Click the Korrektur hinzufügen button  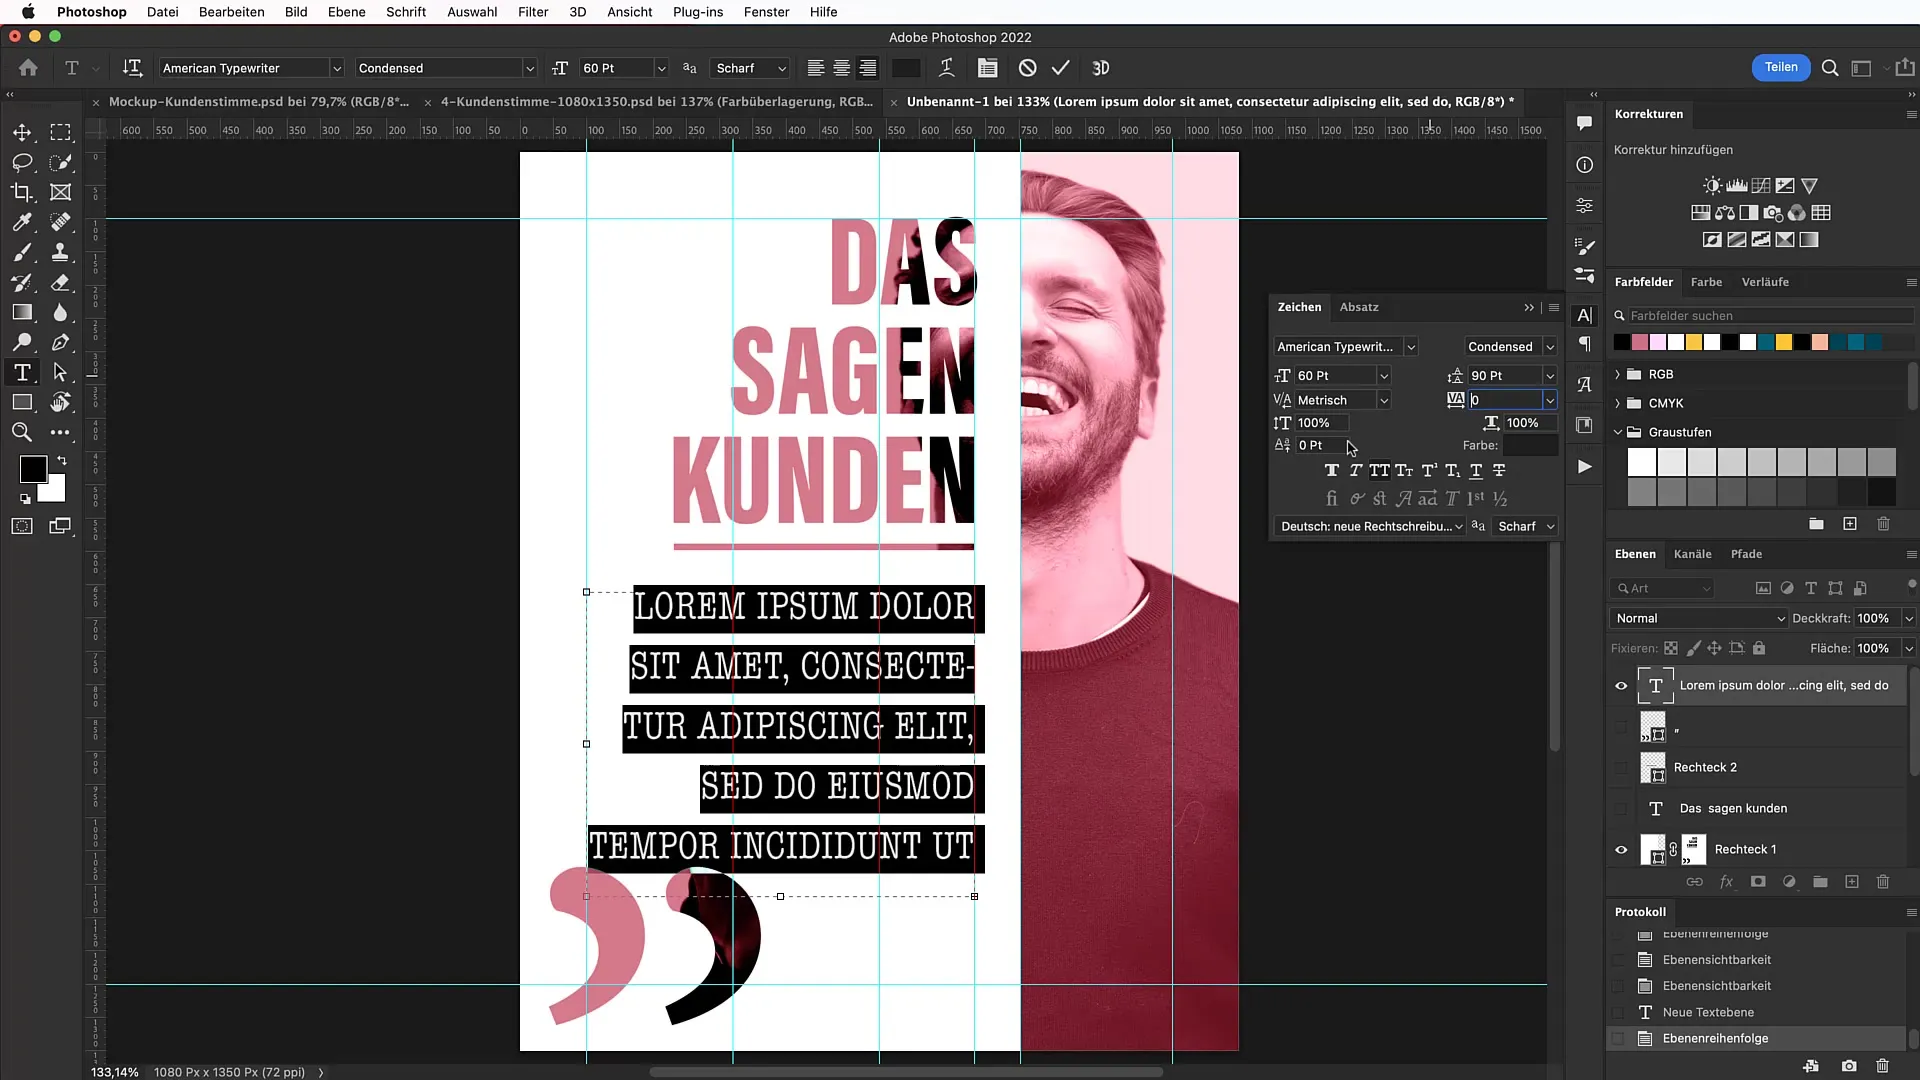pyautogui.click(x=1673, y=149)
